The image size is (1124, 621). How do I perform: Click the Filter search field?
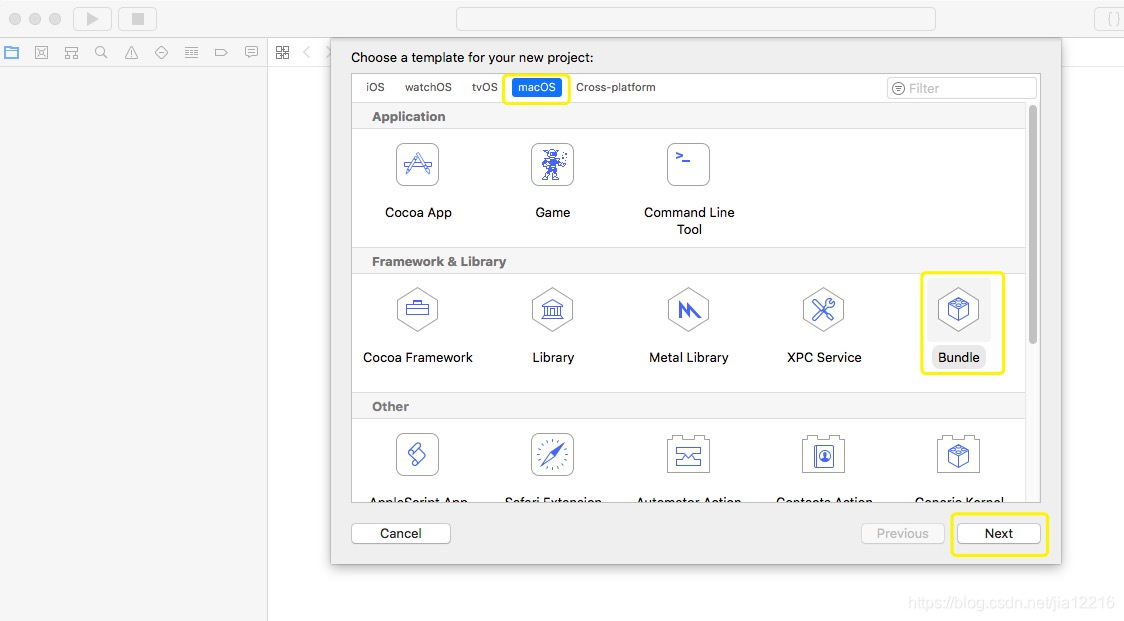[x=961, y=88]
